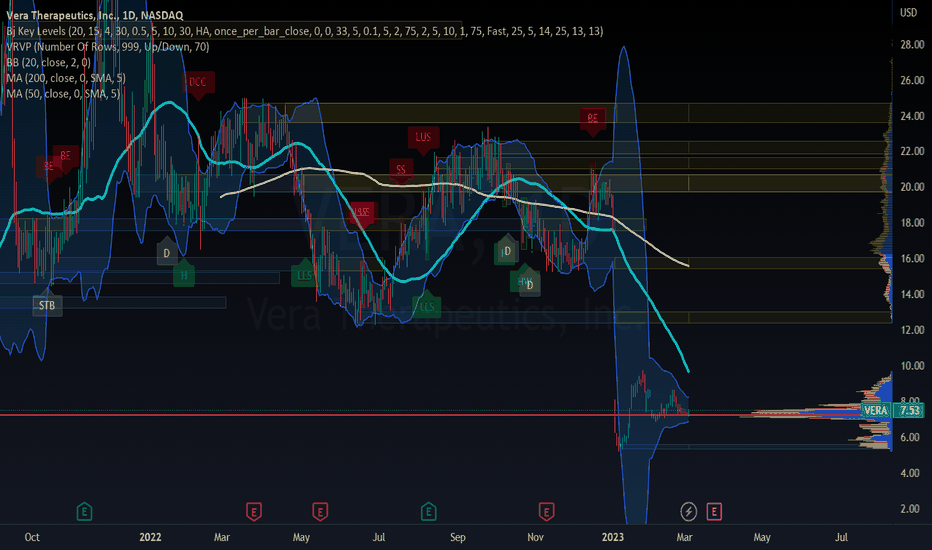The width and height of the screenshot is (932, 550).
Task: Open the USD currency selector on price axis
Action: point(908,12)
